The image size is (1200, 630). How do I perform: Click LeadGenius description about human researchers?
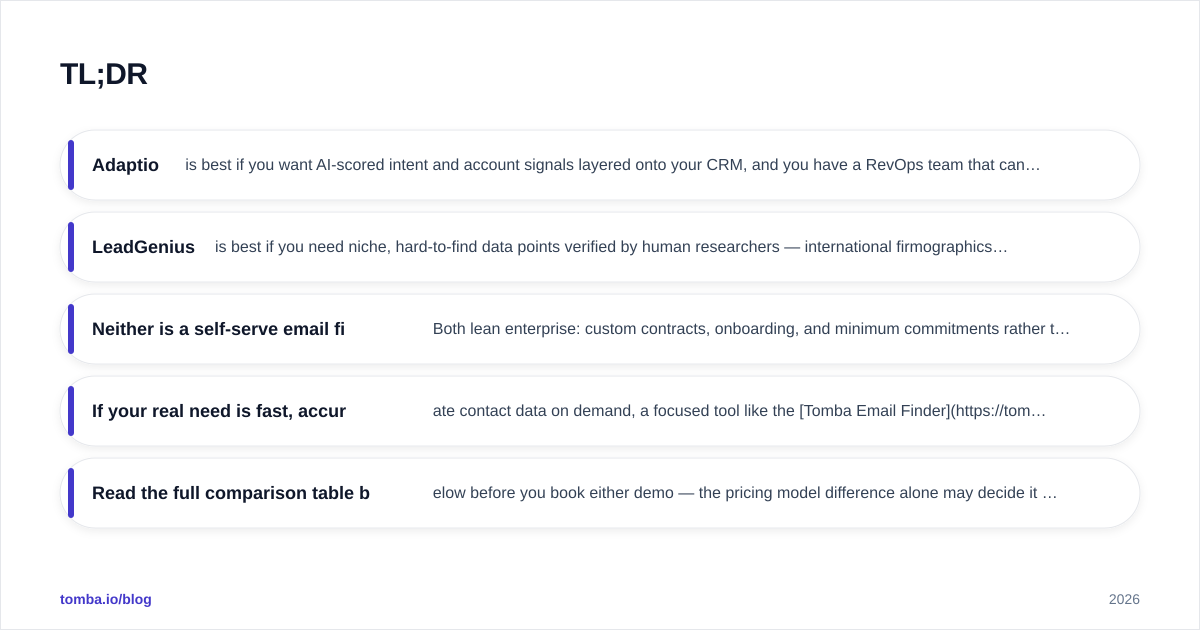611,247
